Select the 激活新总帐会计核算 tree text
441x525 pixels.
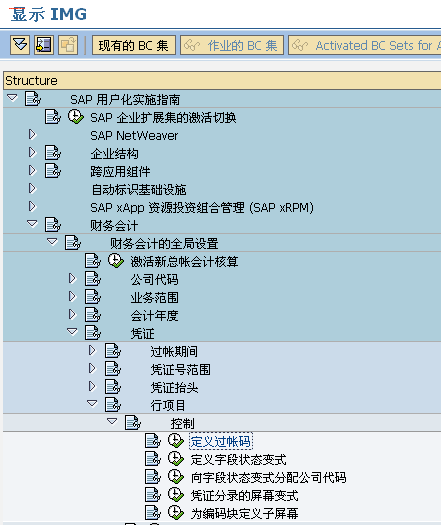(x=184, y=261)
